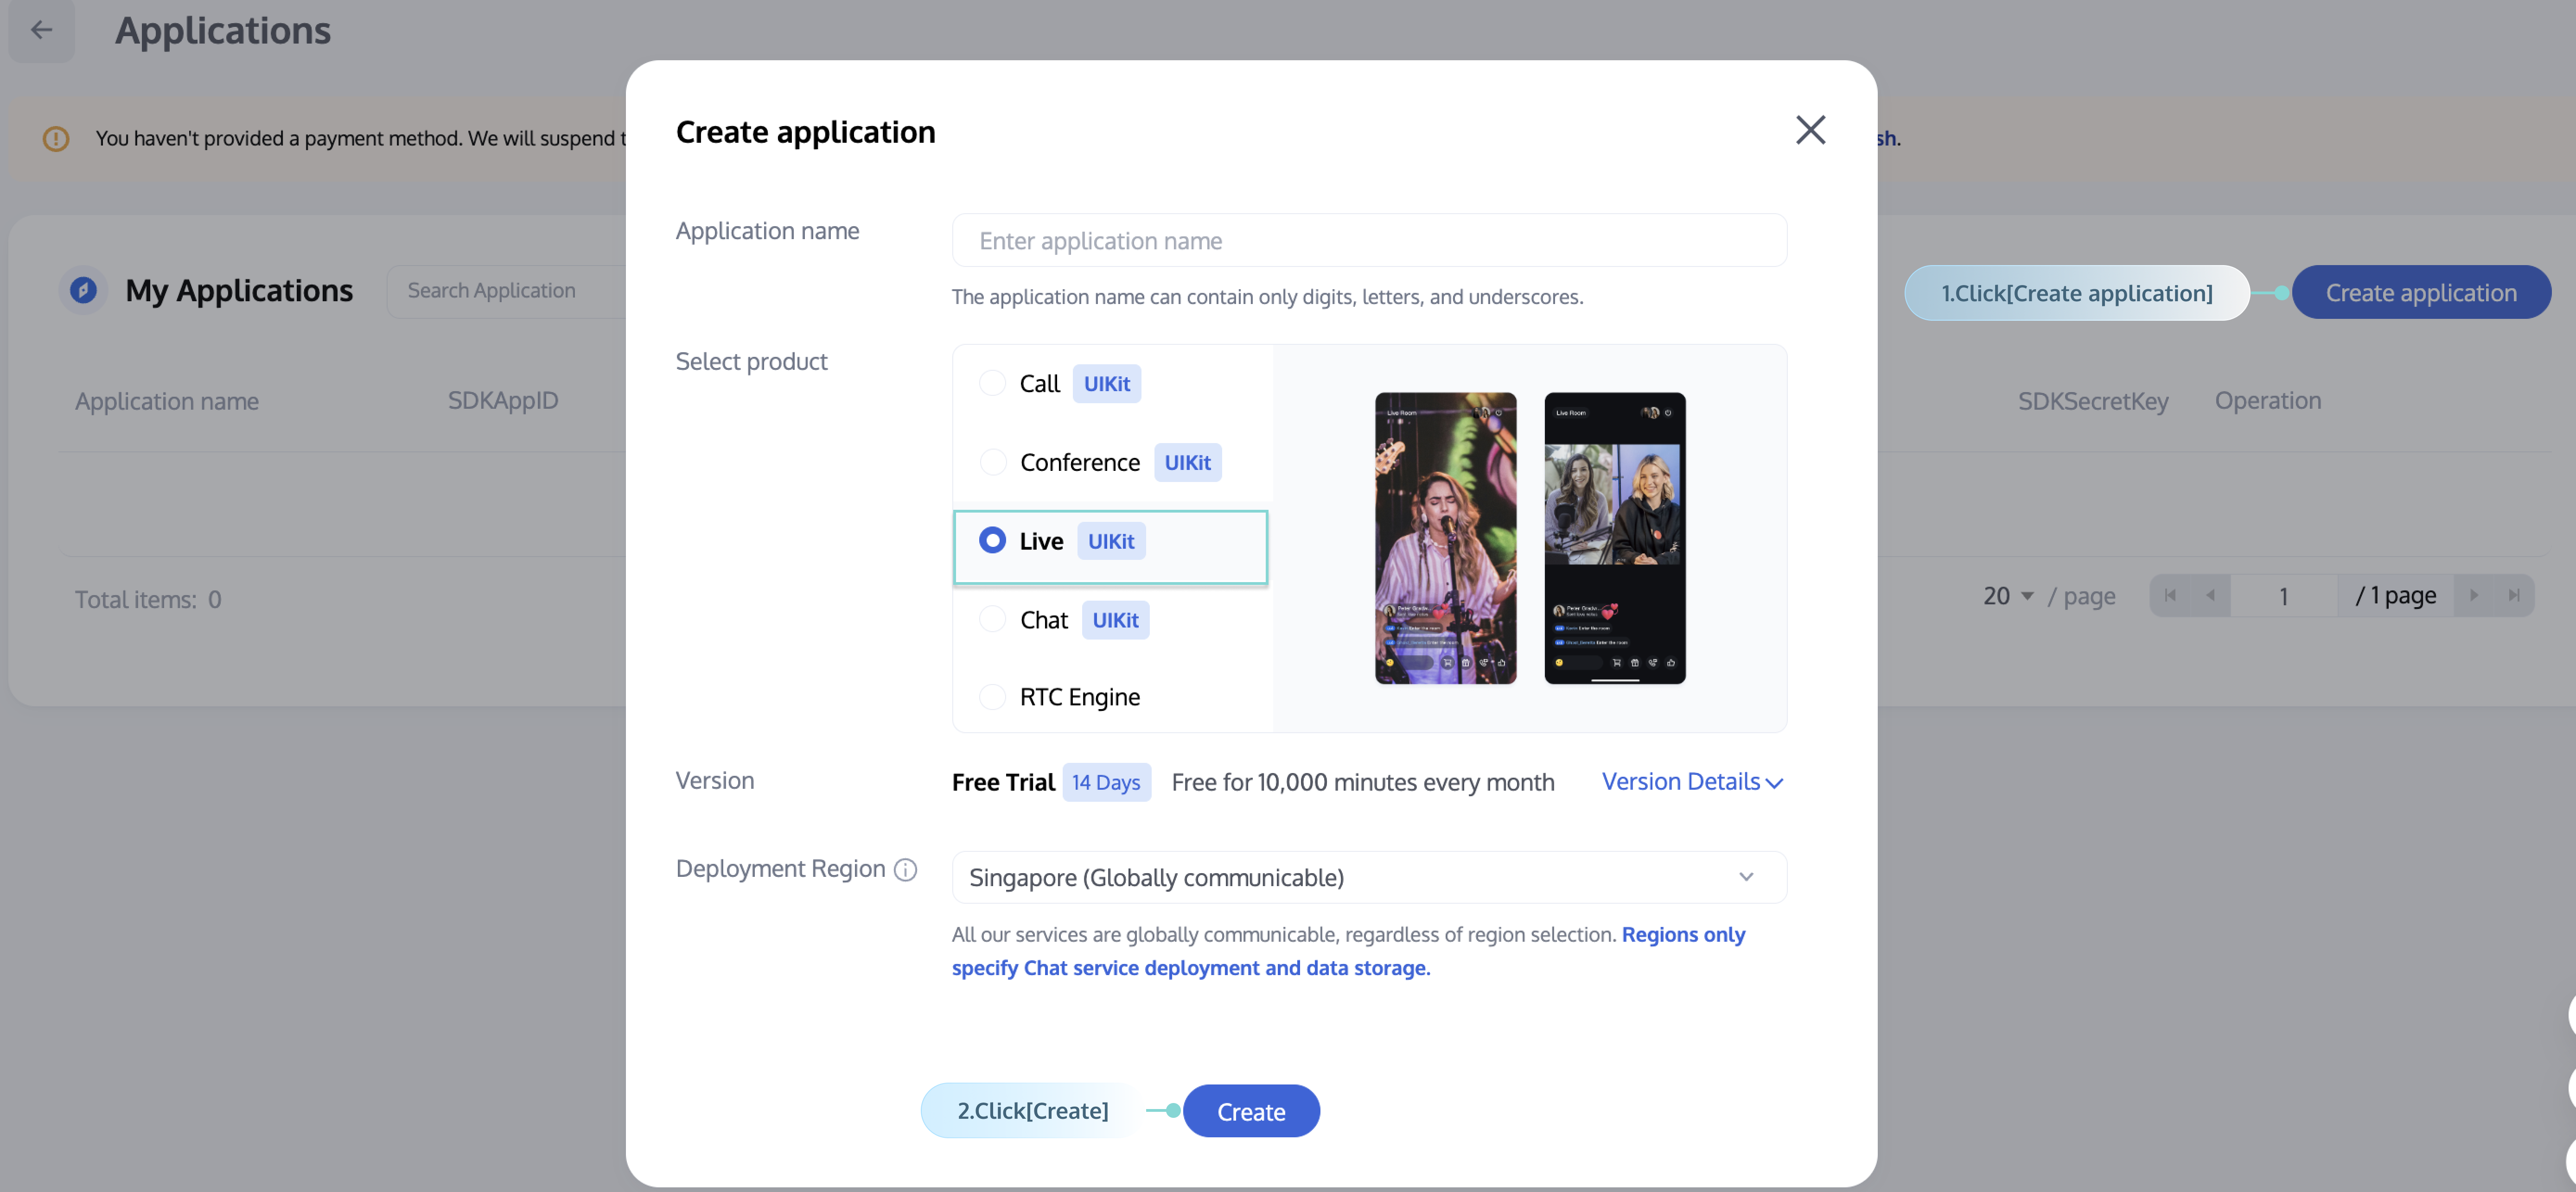Click the left live room preview thumbnail
The height and width of the screenshot is (1192, 2576).
[1445, 538]
